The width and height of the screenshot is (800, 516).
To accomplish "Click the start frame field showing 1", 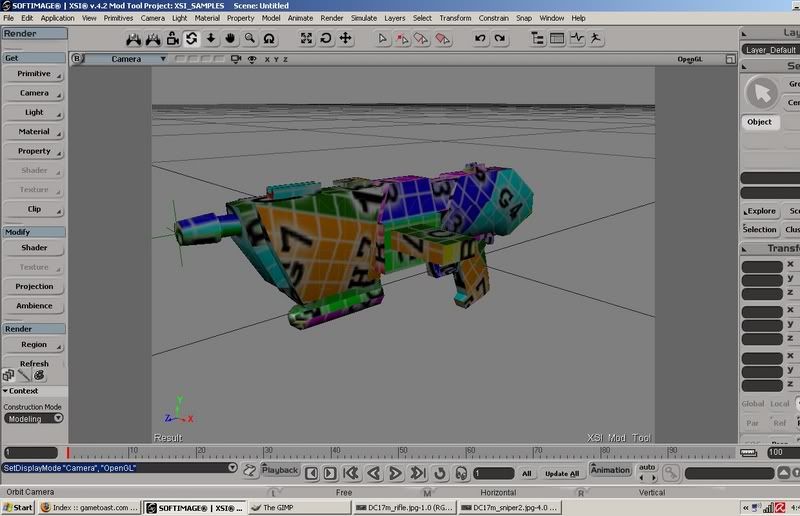I will [x=31, y=453].
